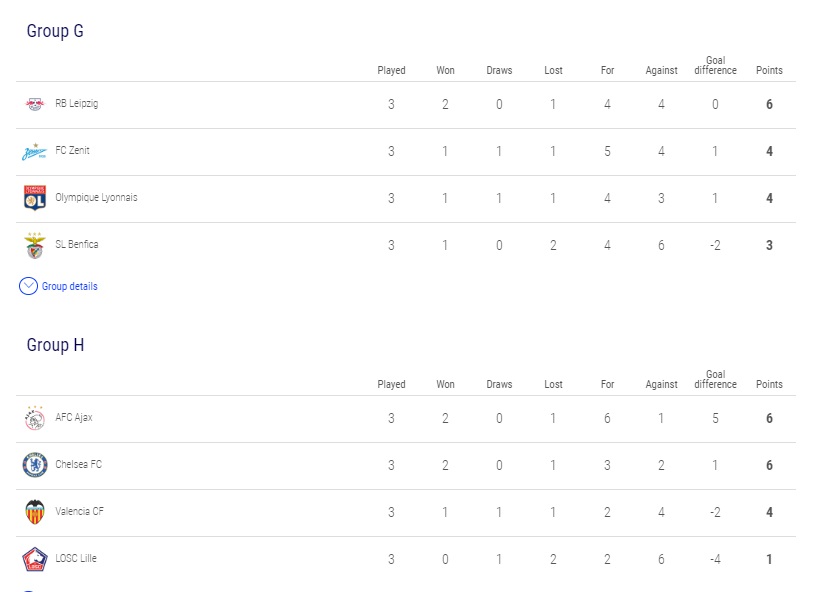Open the Group details link text

coord(70,286)
